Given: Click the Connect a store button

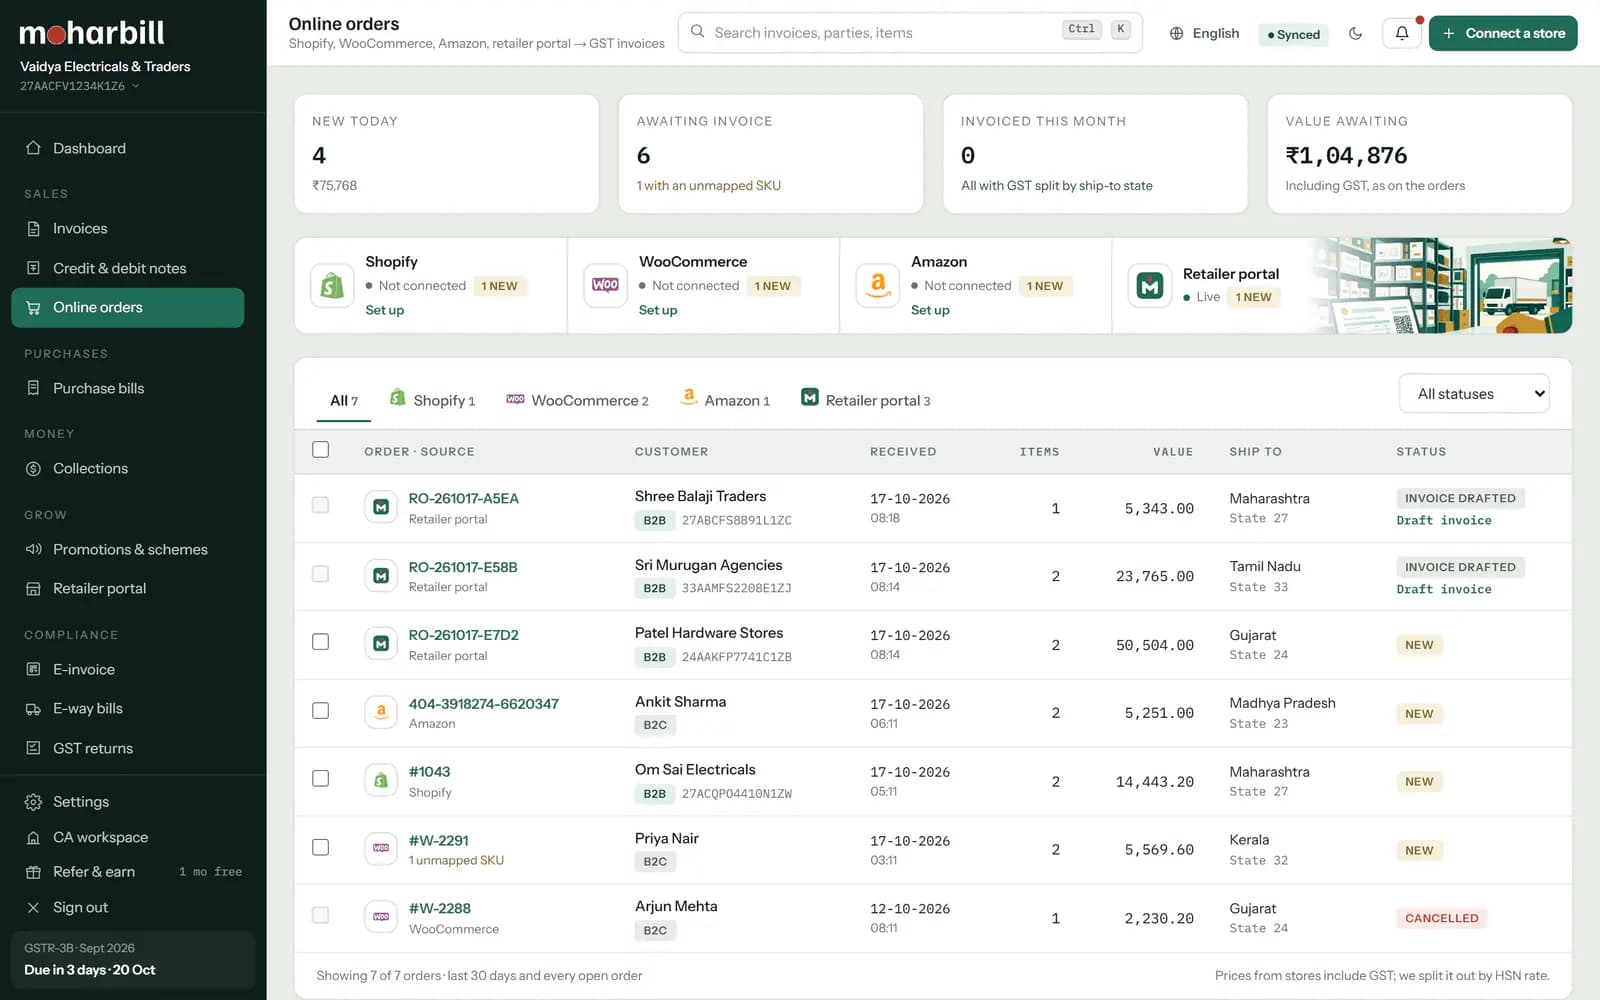Looking at the screenshot, I should [x=1503, y=33].
